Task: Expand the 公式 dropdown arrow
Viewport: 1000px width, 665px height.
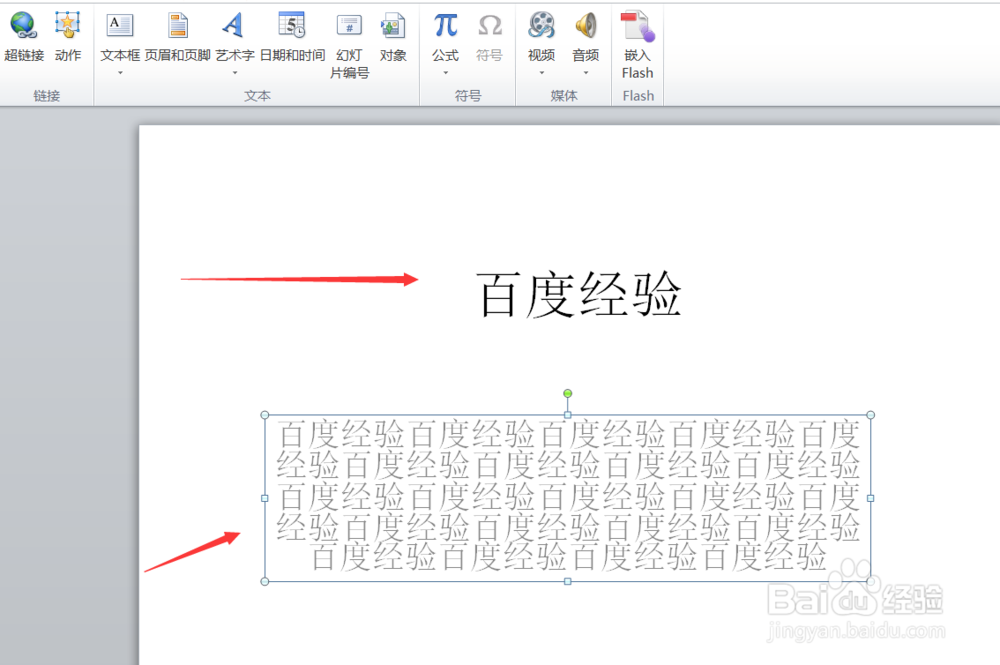Action: 445,73
